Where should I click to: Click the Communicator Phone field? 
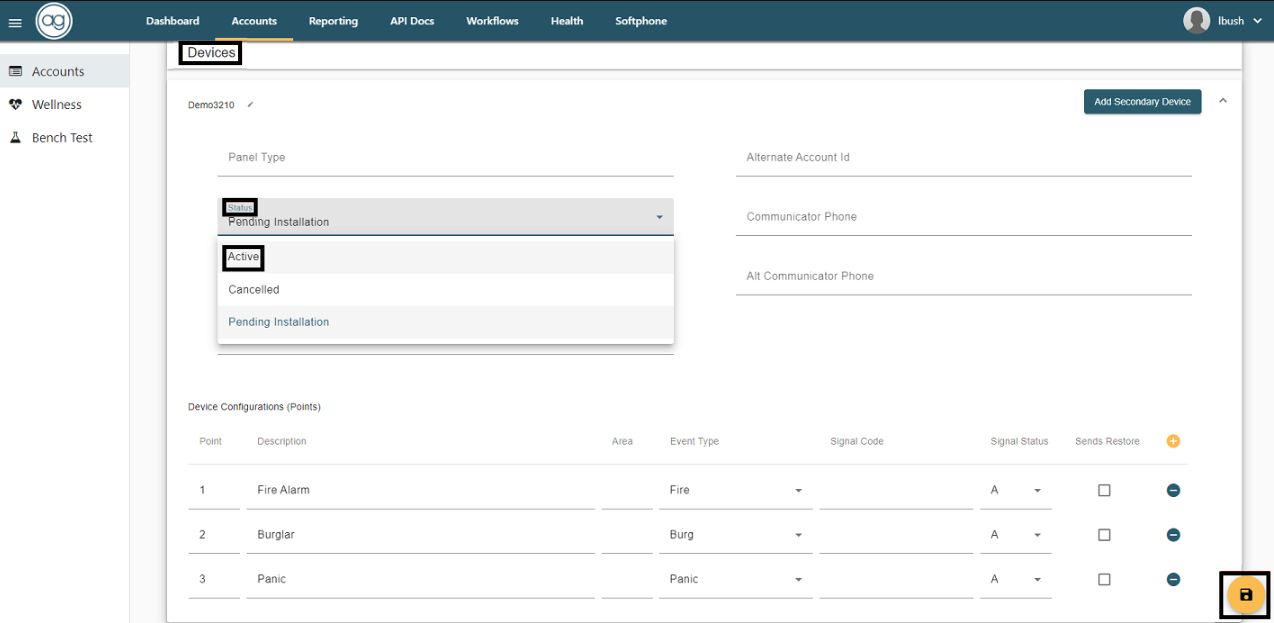tap(963, 217)
